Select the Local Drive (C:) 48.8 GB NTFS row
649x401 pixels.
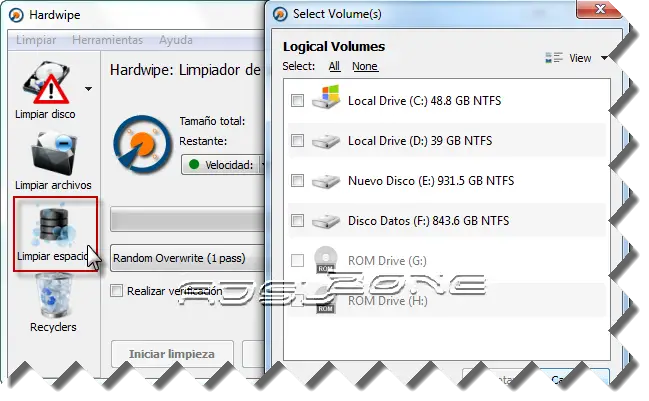447,101
